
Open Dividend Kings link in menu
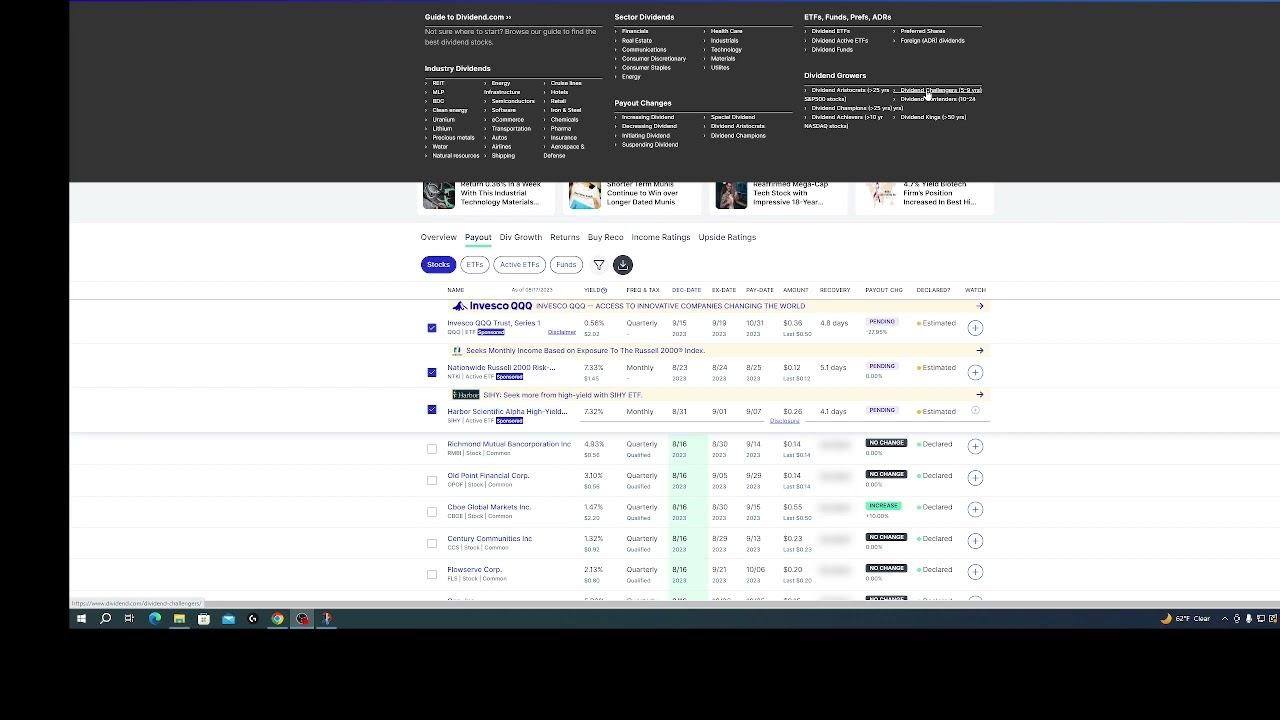point(933,117)
